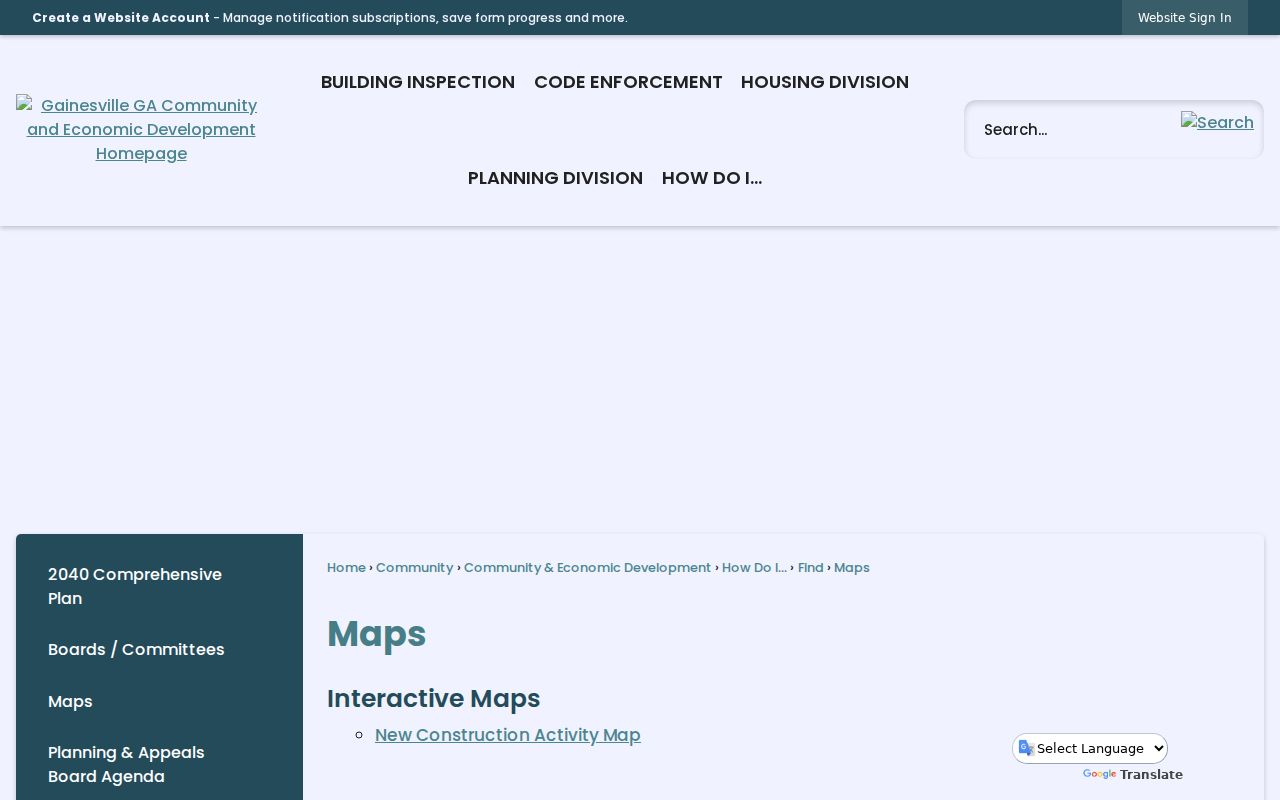Screen dimensions: 1280x800
Task: Click the Interactive Maps subheading
Action: click(433, 698)
